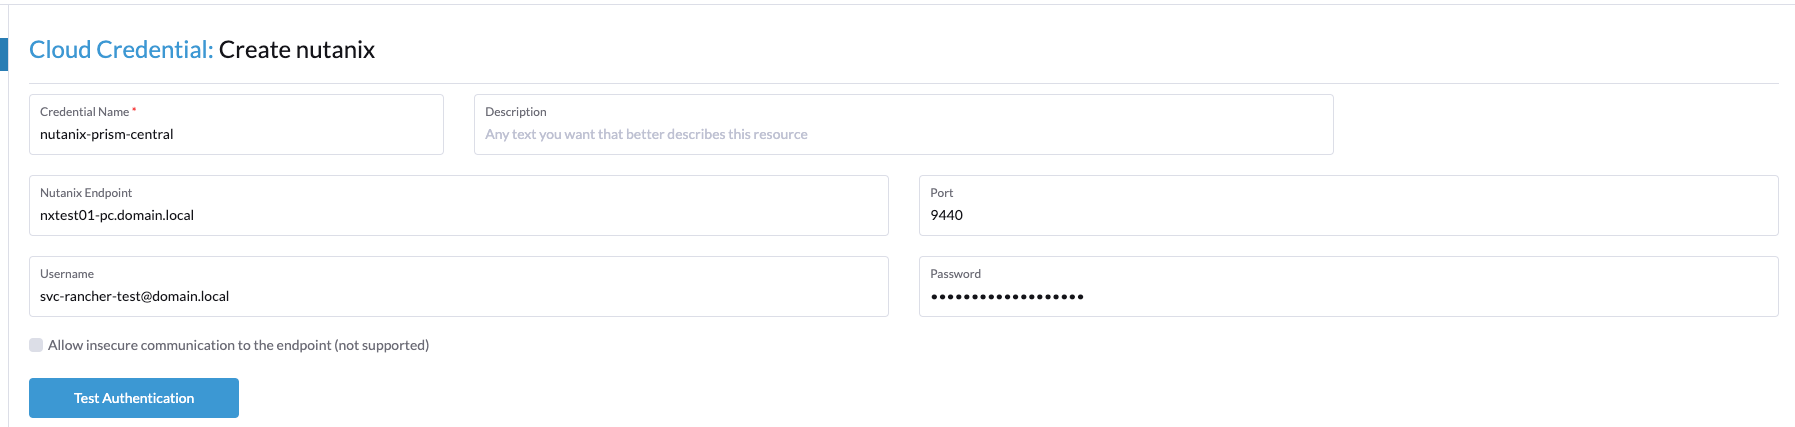Click the svc-rancher-test@domain.local username value

(x=135, y=296)
